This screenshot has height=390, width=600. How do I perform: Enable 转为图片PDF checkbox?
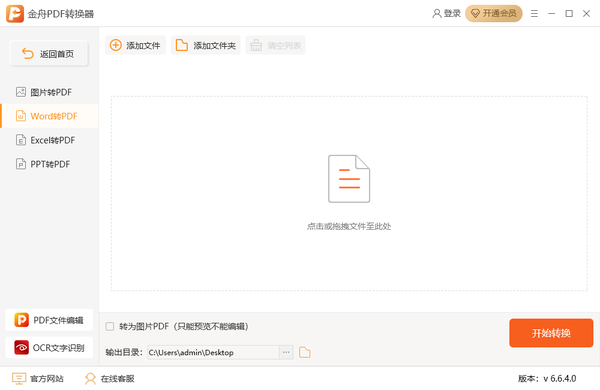point(110,326)
